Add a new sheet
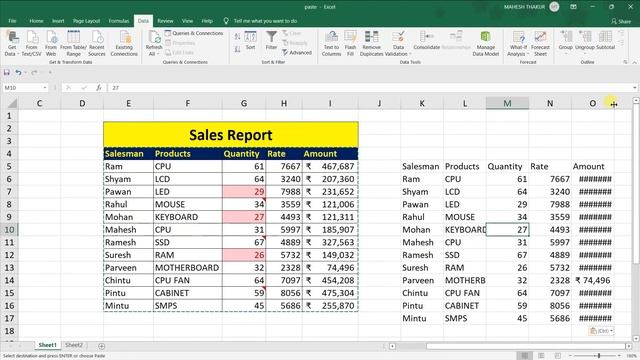 tap(101, 346)
